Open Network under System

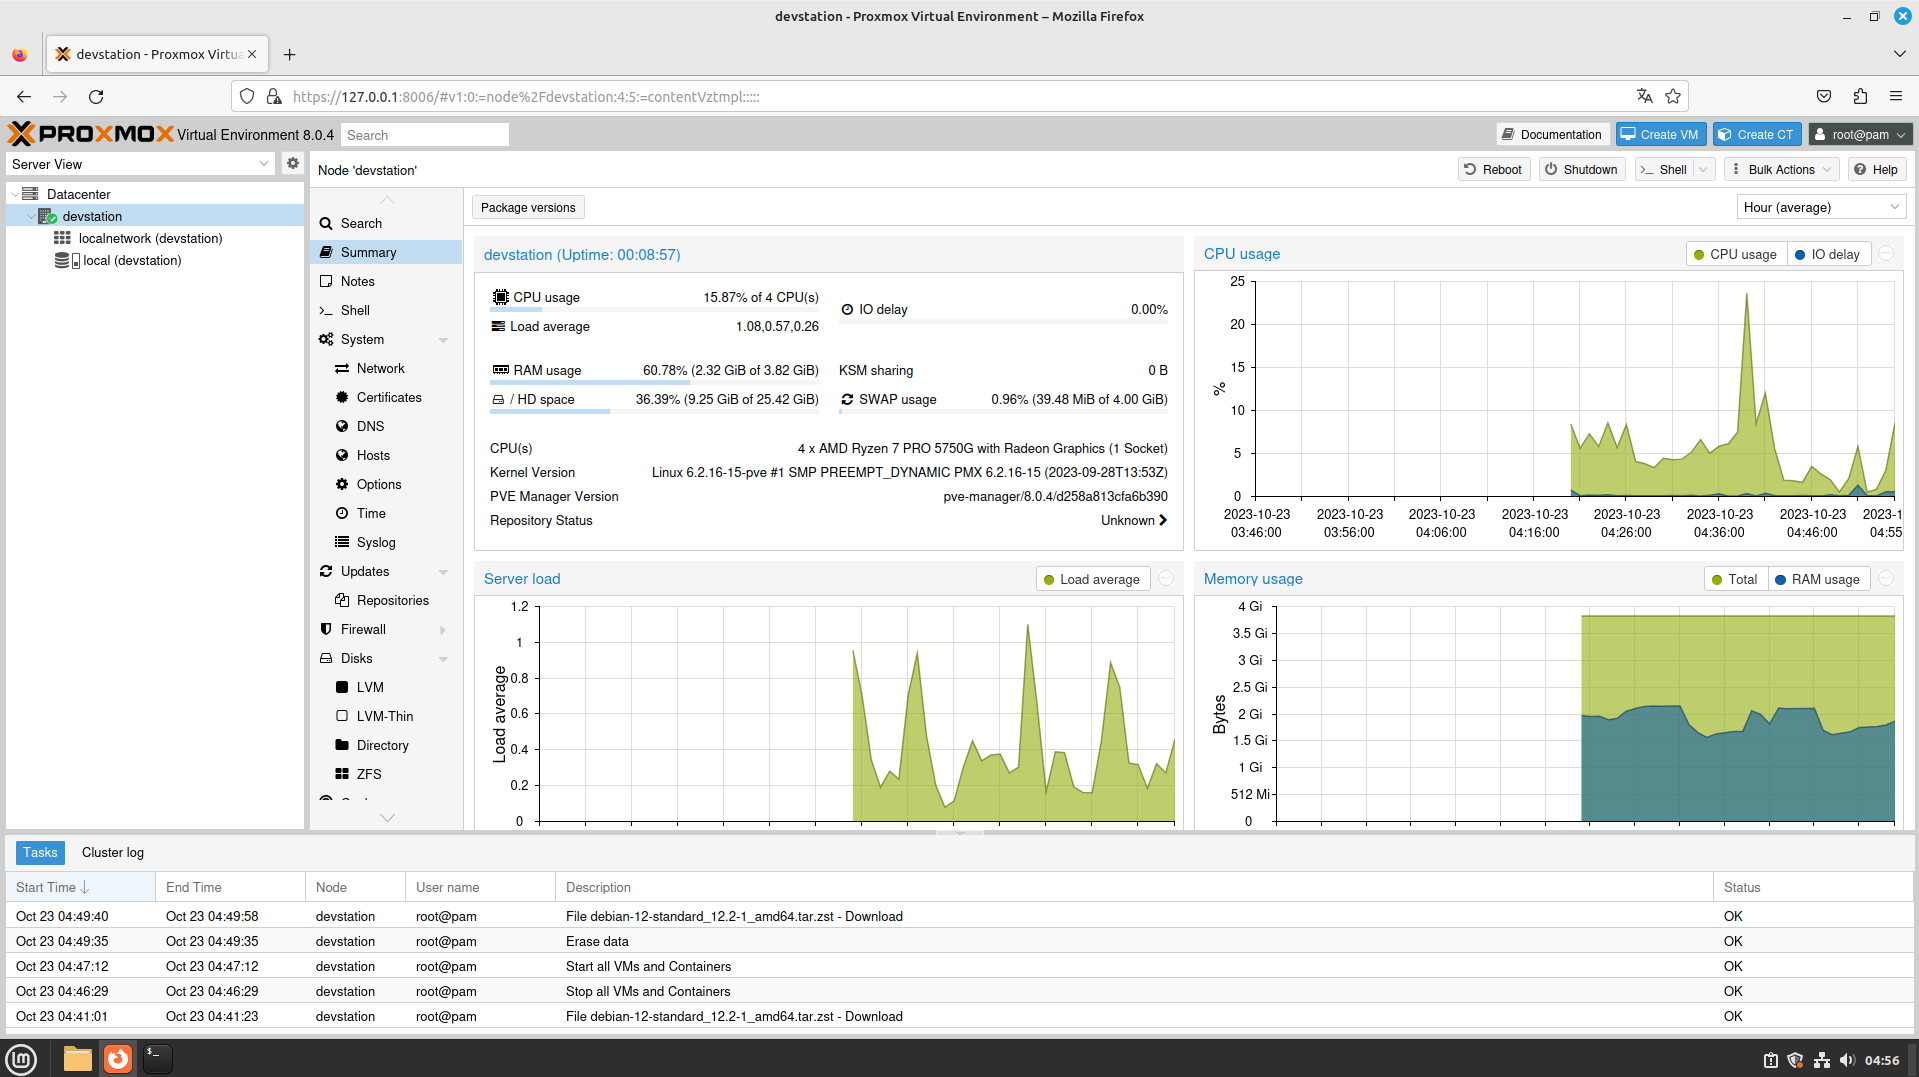(386, 368)
